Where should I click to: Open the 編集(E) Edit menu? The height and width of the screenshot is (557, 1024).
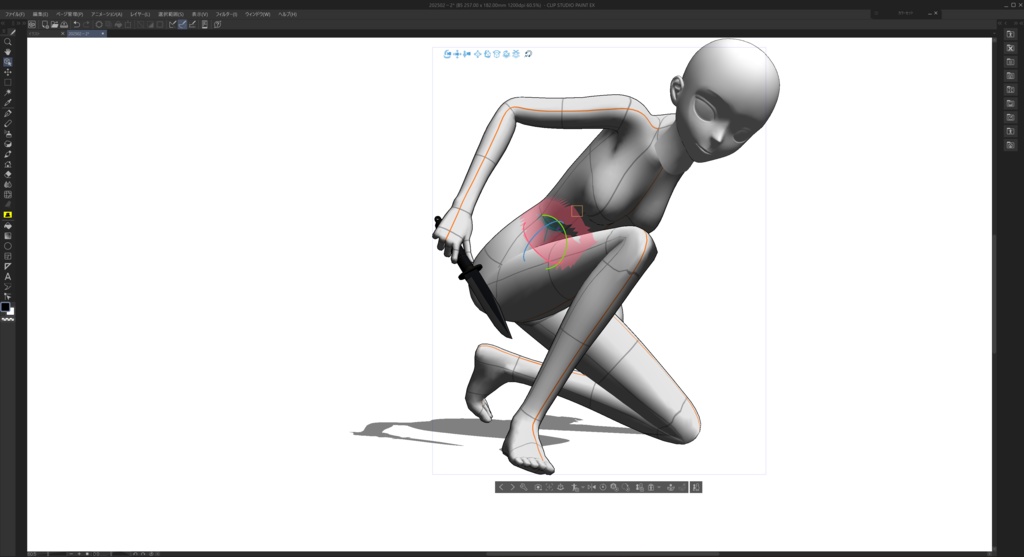(x=40, y=14)
